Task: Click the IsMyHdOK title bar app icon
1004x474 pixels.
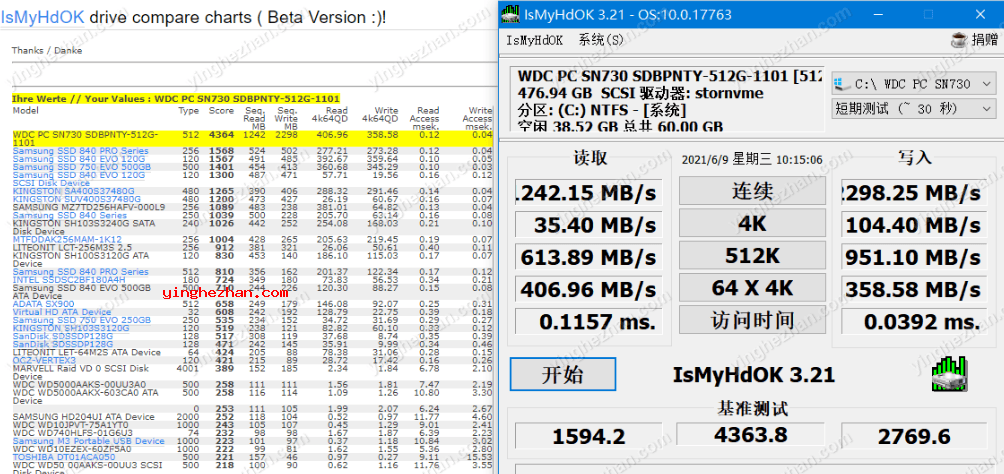Action: (510, 13)
